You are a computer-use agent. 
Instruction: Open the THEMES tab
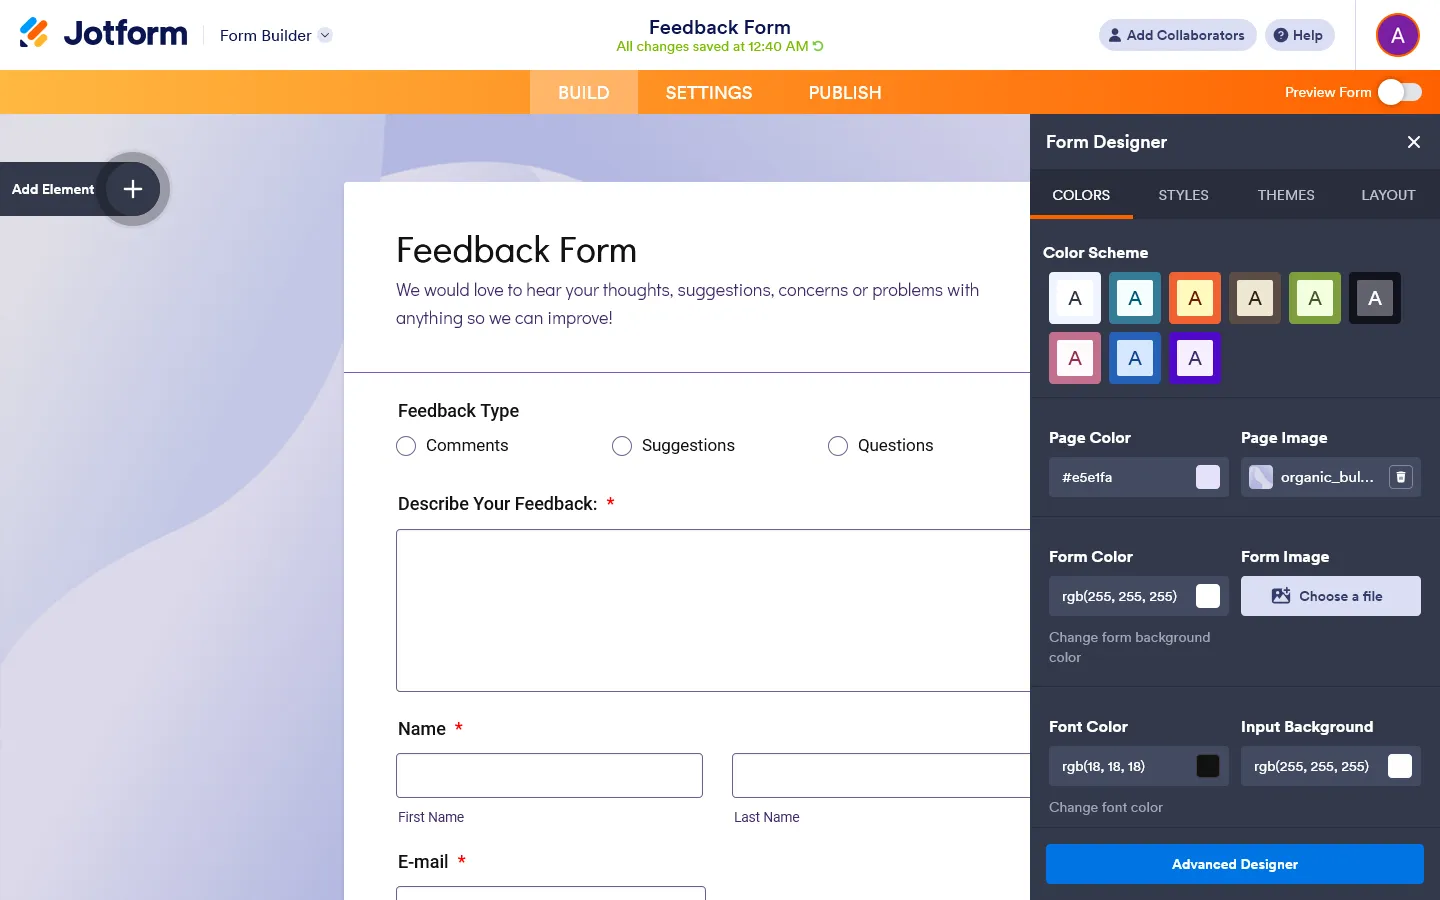pos(1286,195)
